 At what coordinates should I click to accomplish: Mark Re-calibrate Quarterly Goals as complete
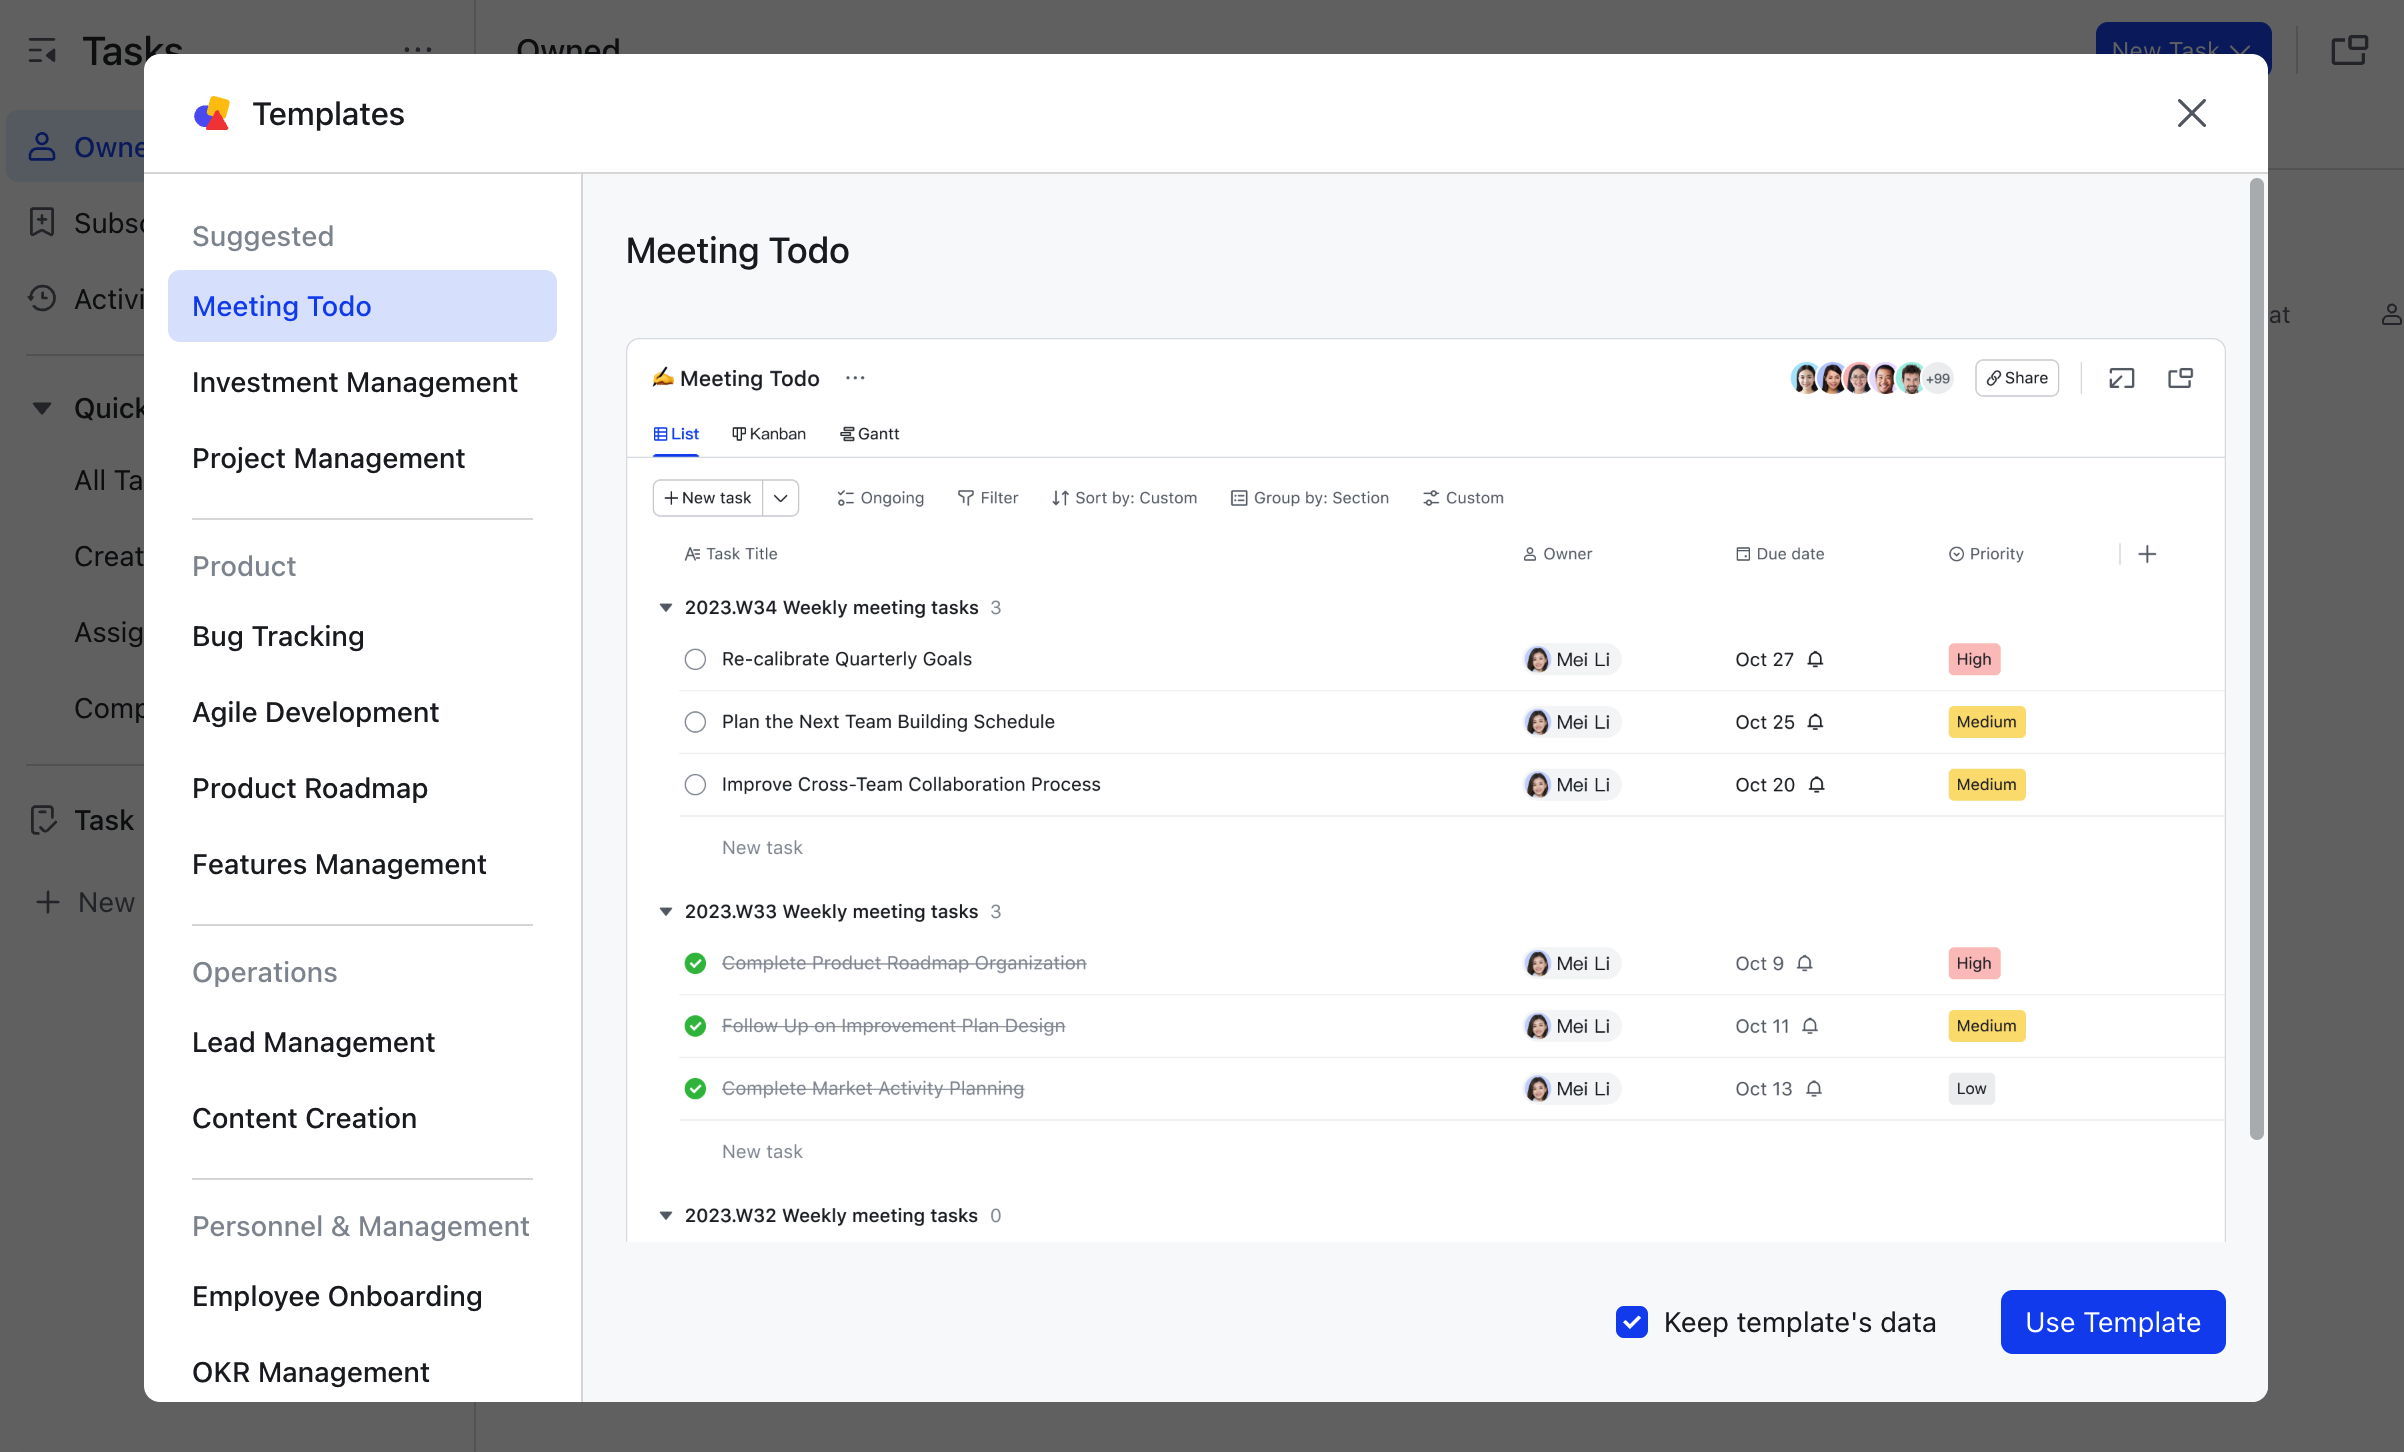pos(695,659)
